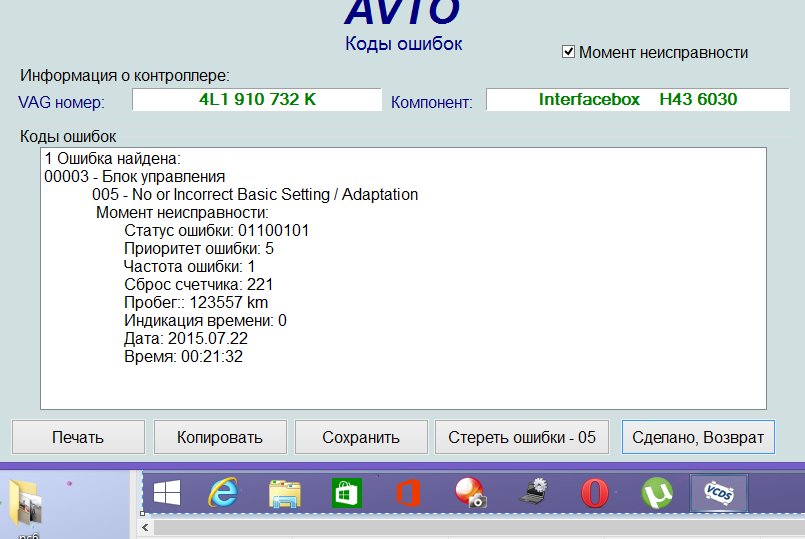Screen dimensions: 805x539
Task: Click 005 - No or Incorrect Basic Setting line
Action: [x=255, y=195]
